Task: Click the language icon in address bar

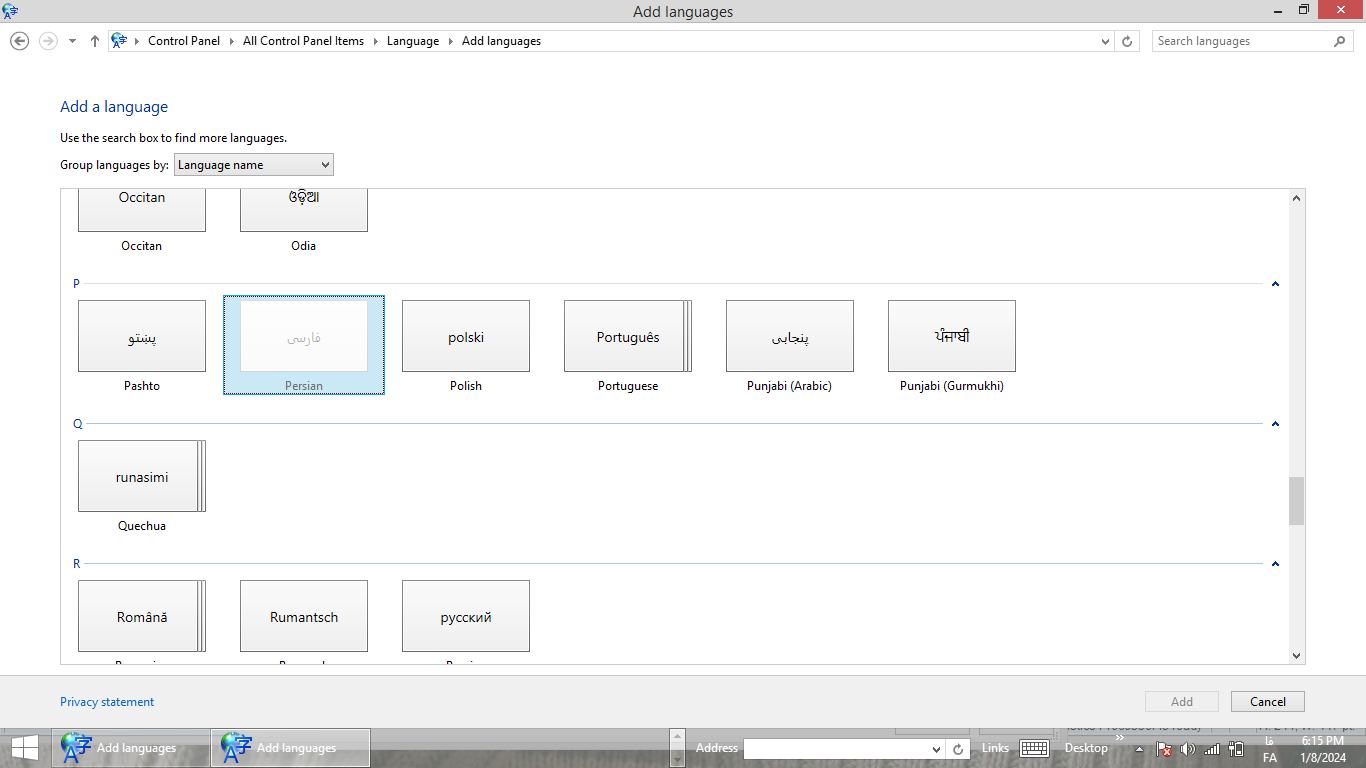Action: (x=120, y=41)
